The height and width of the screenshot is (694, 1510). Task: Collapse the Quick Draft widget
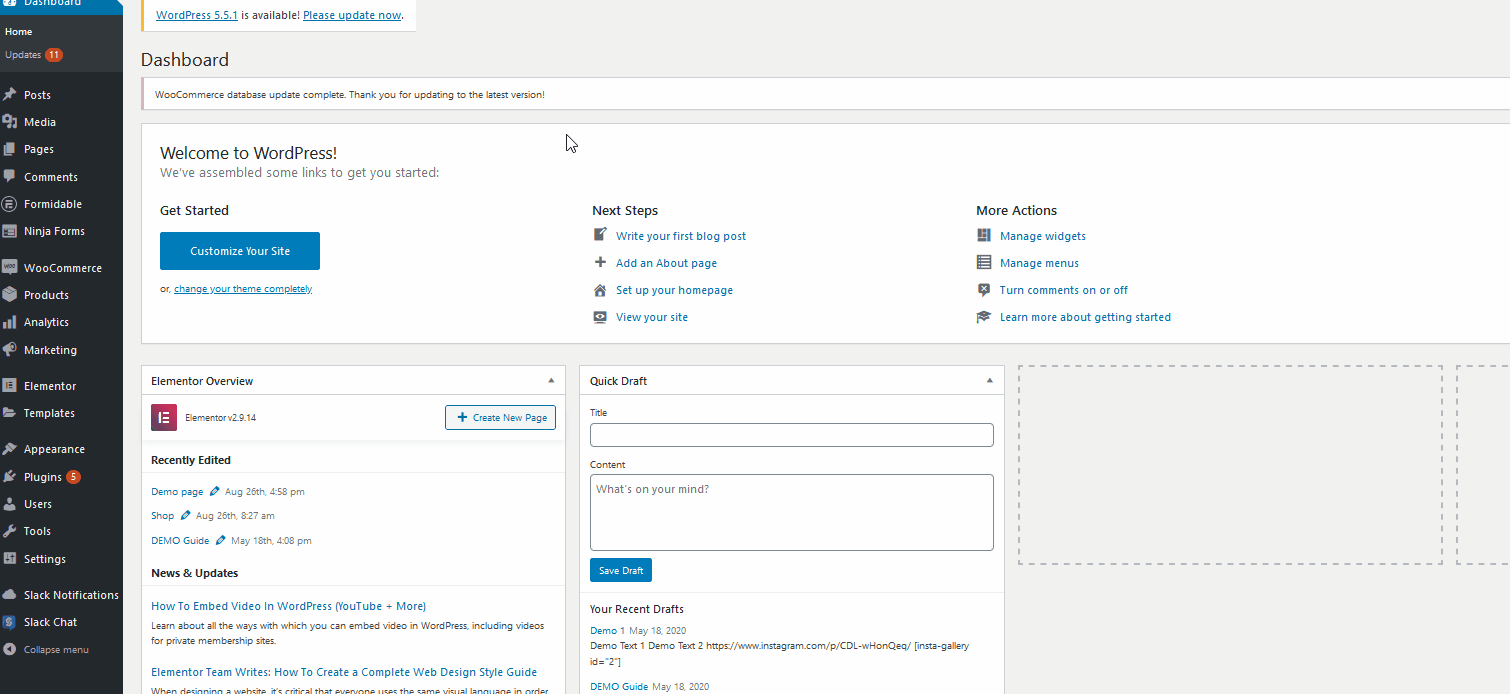[989, 381]
